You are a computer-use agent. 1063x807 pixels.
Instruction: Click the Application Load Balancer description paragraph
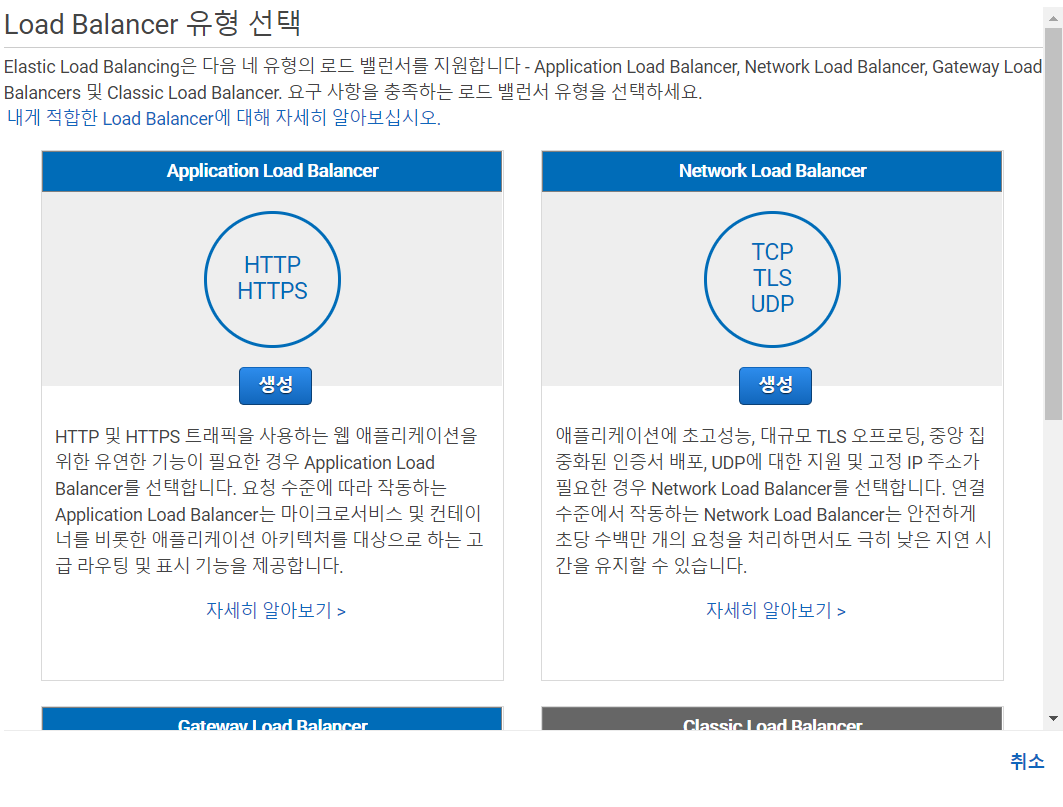[270, 500]
